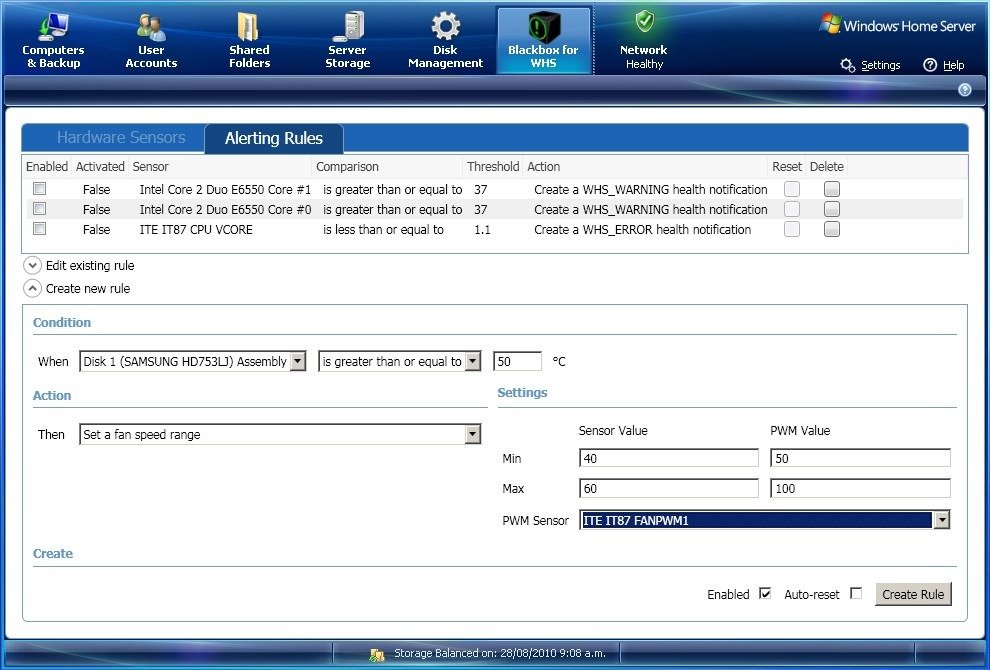Select the ITE IT87 CPU VCORE sensor cell
Image resolution: width=990 pixels, height=670 pixels.
pos(196,230)
